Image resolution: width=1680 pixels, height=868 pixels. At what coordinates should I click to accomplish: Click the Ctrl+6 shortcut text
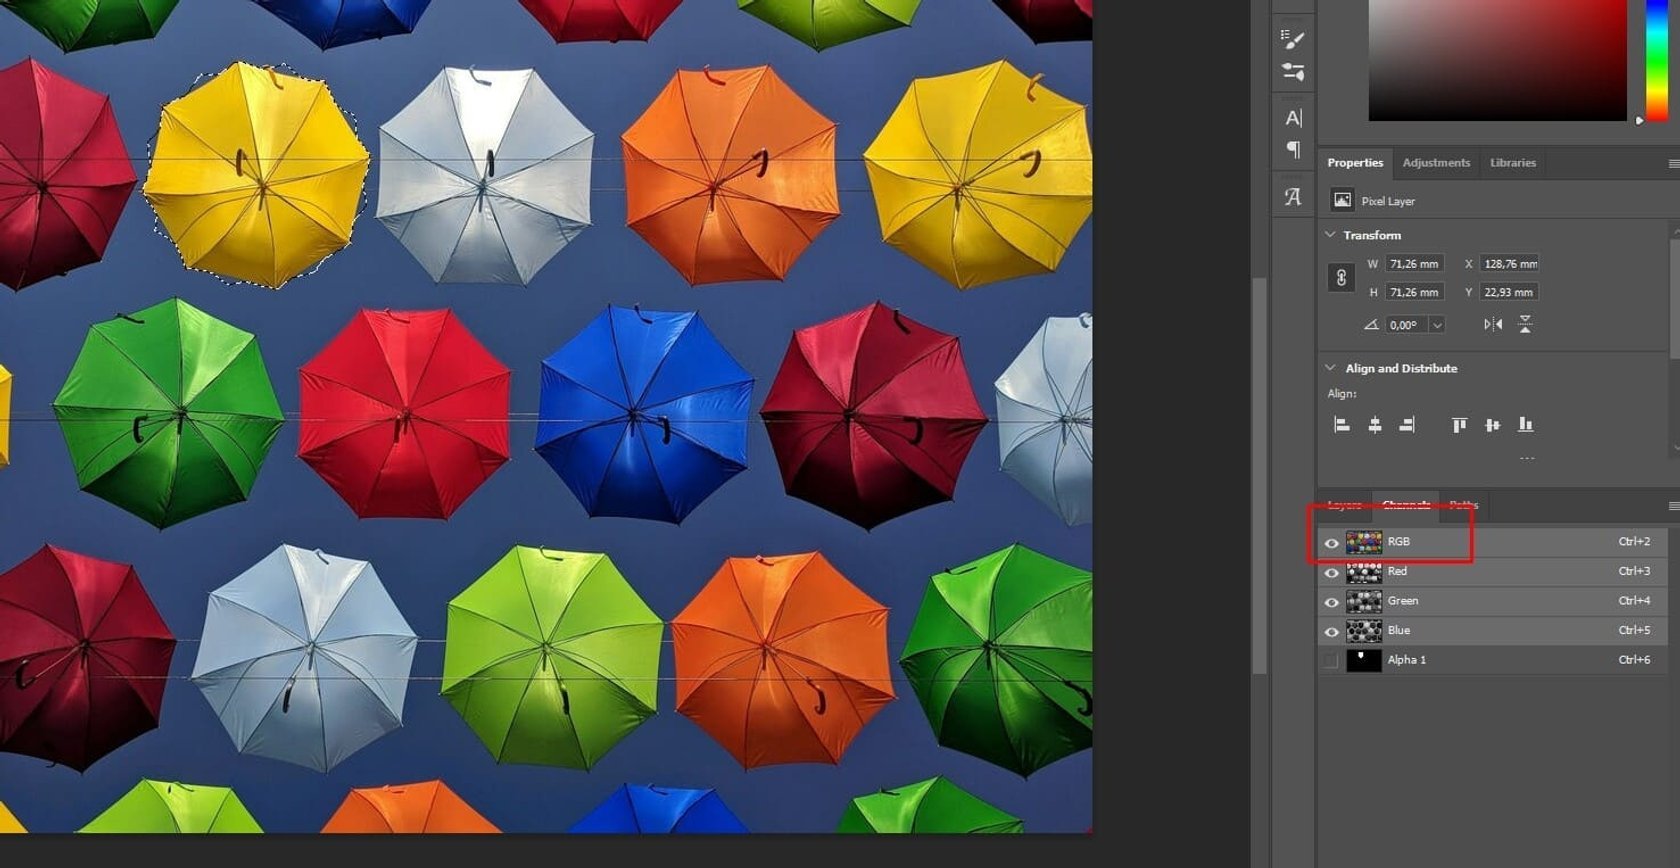pyautogui.click(x=1634, y=660)
